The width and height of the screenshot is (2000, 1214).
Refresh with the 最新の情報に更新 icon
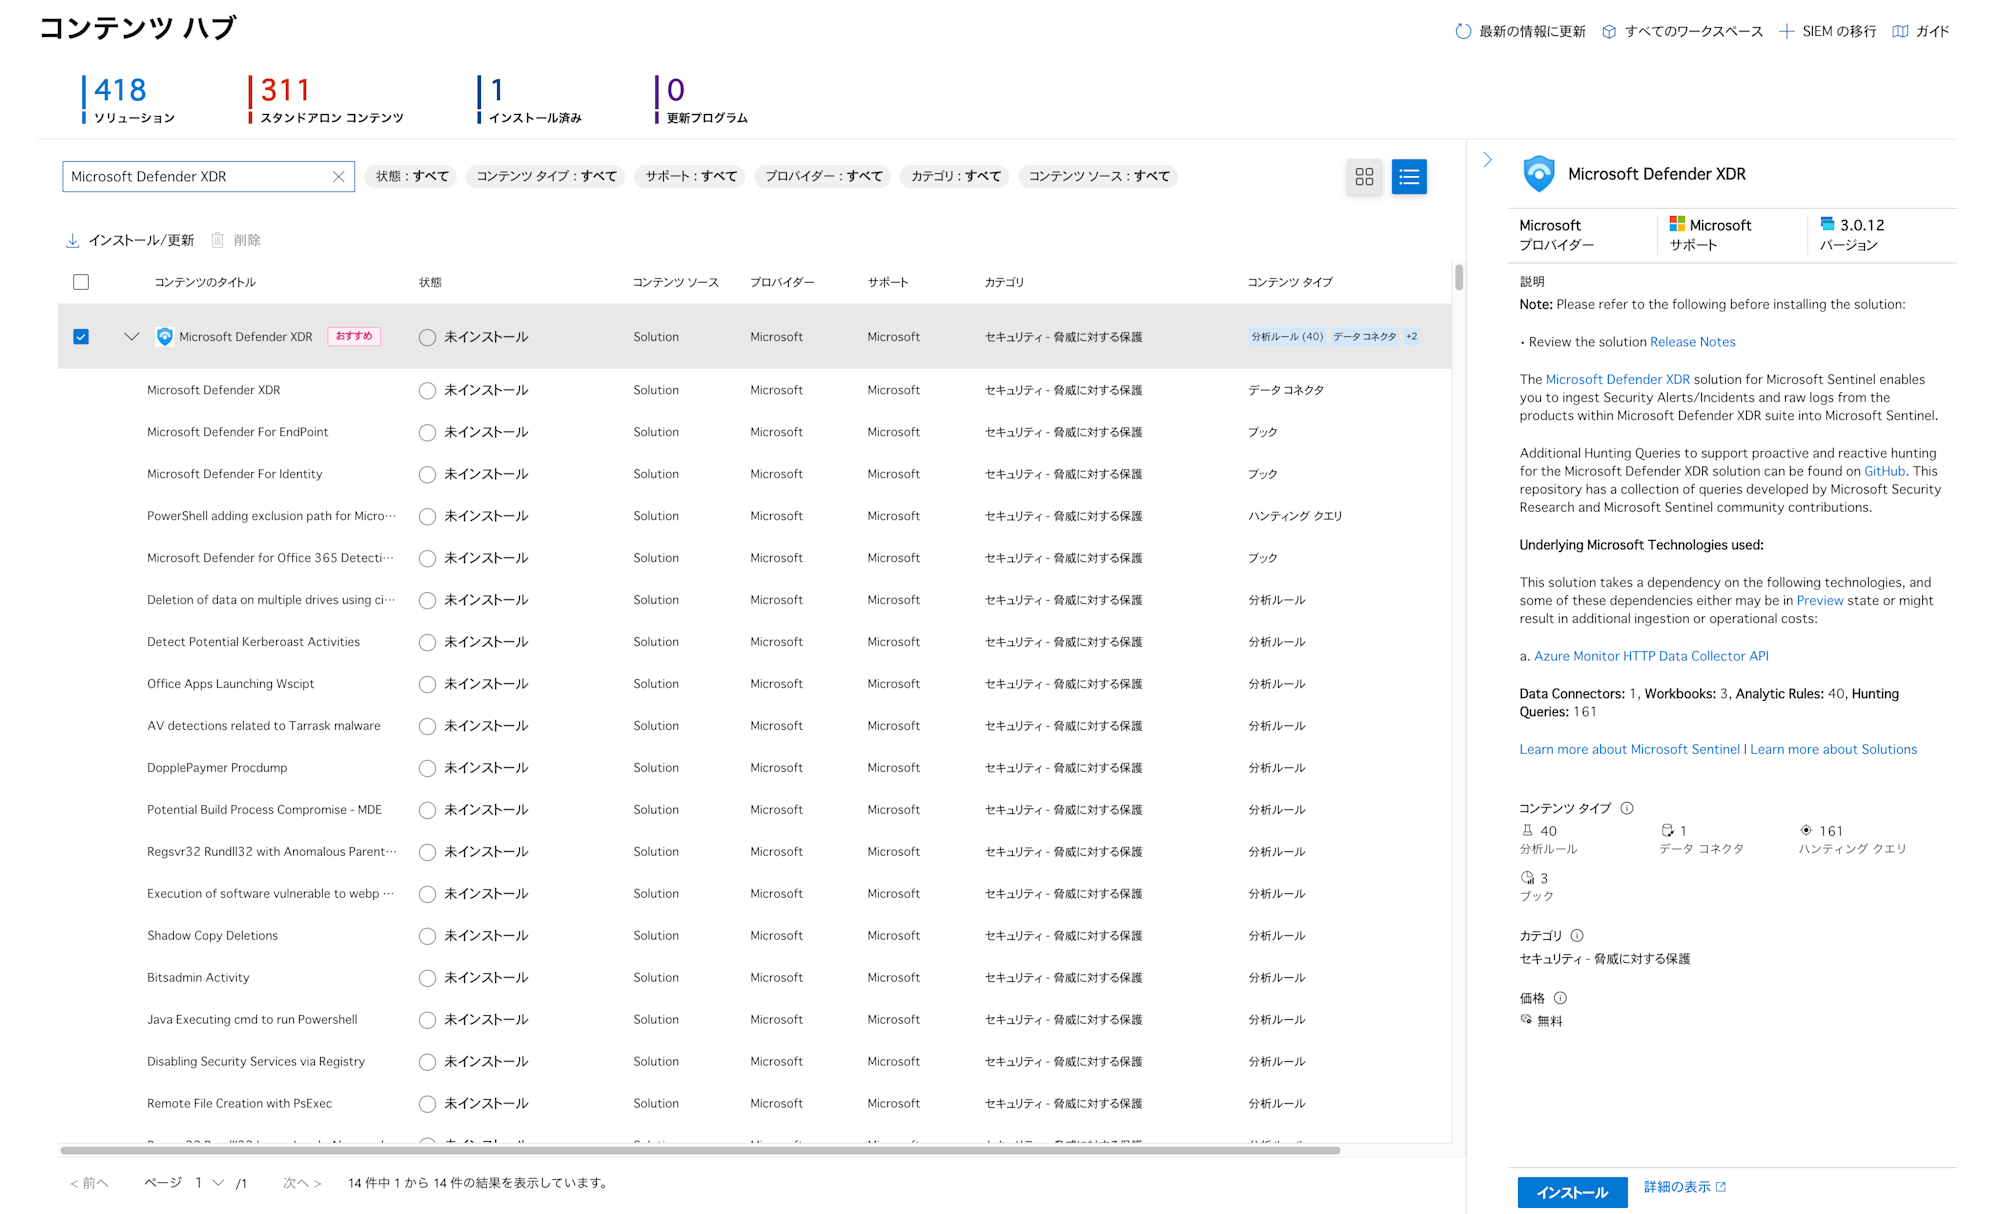[x=1463, y=31]
